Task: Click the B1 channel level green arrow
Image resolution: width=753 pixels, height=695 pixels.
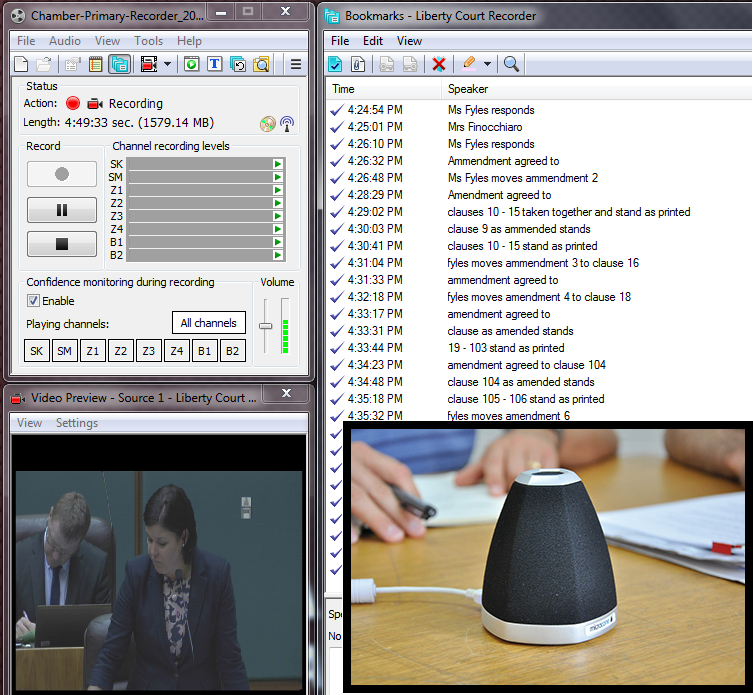Action: [278, 242]
